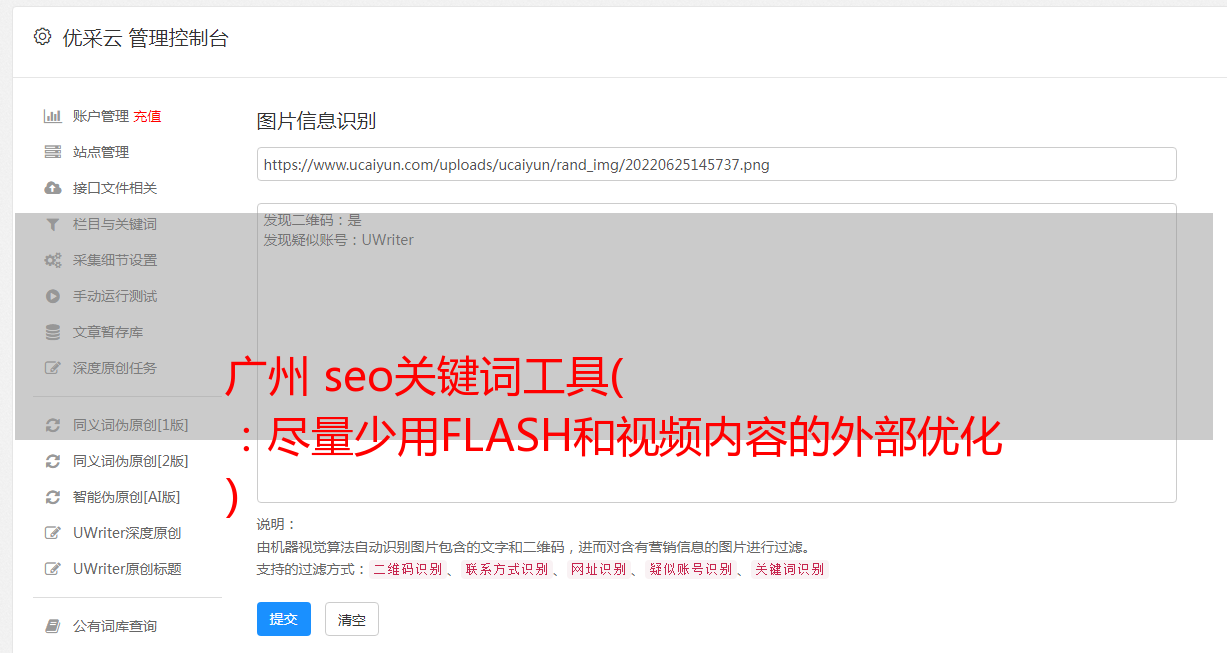Open 站点管理 menu item

101,152
